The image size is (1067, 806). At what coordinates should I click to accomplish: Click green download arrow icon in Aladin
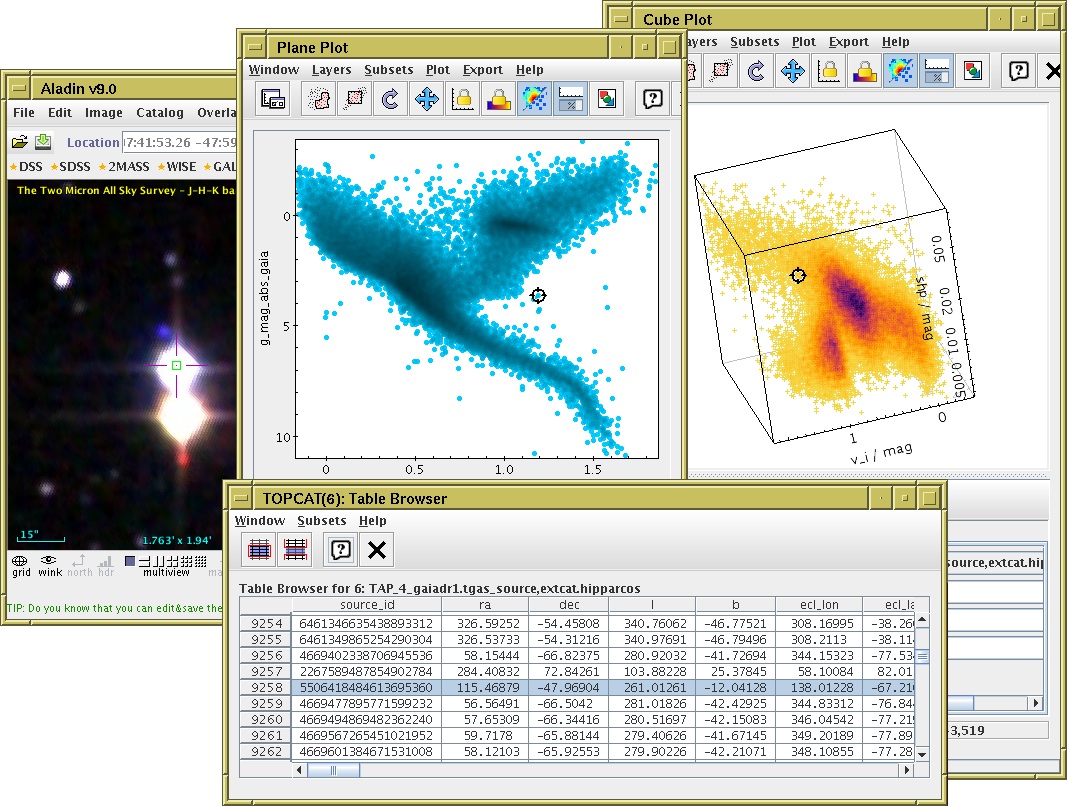click(43, 141)
